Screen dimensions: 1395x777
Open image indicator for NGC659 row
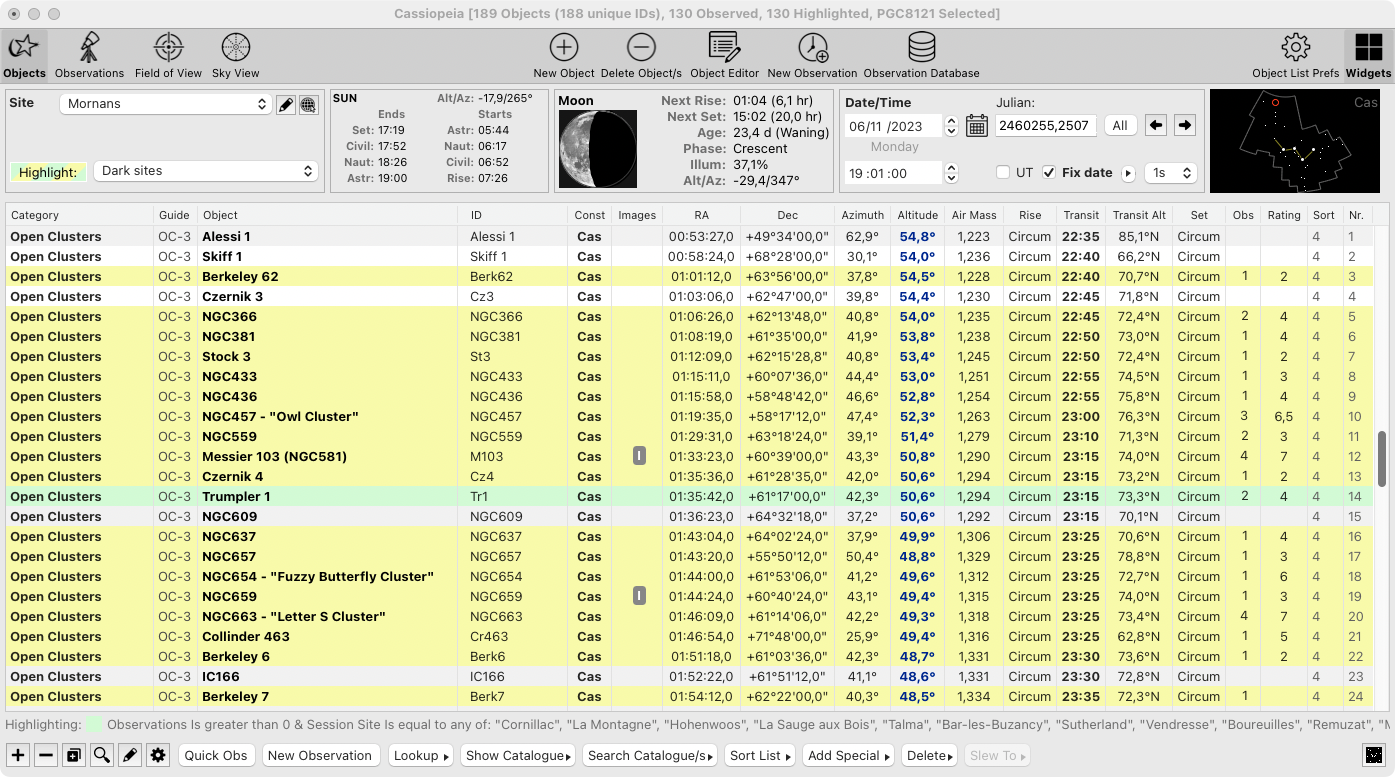point(639,596)
